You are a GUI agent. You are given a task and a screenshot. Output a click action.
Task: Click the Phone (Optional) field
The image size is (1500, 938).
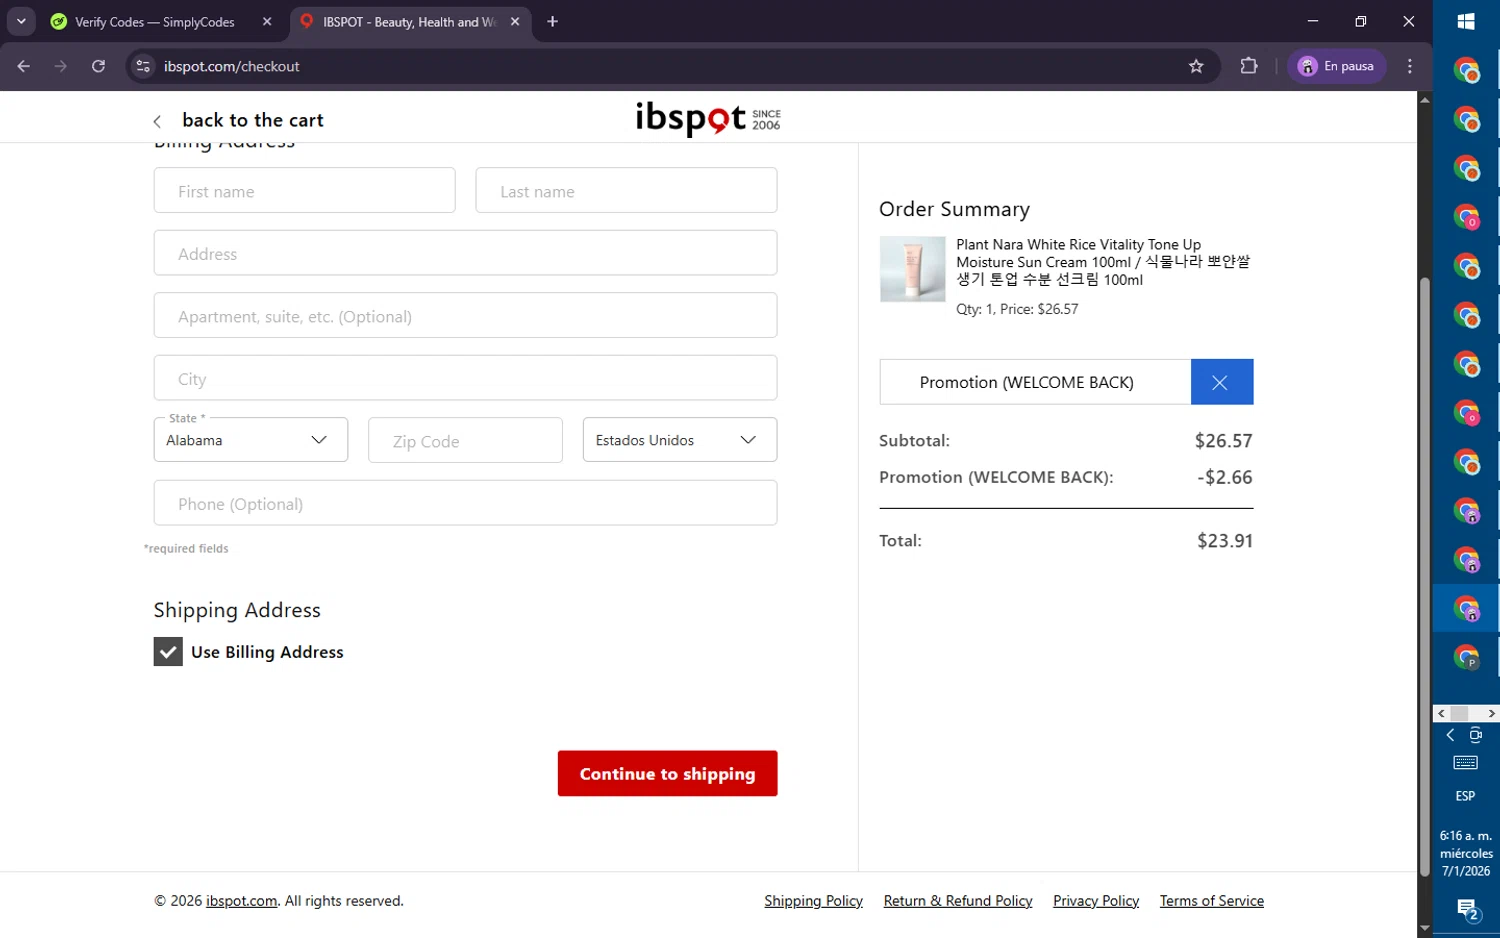point(466,503)
